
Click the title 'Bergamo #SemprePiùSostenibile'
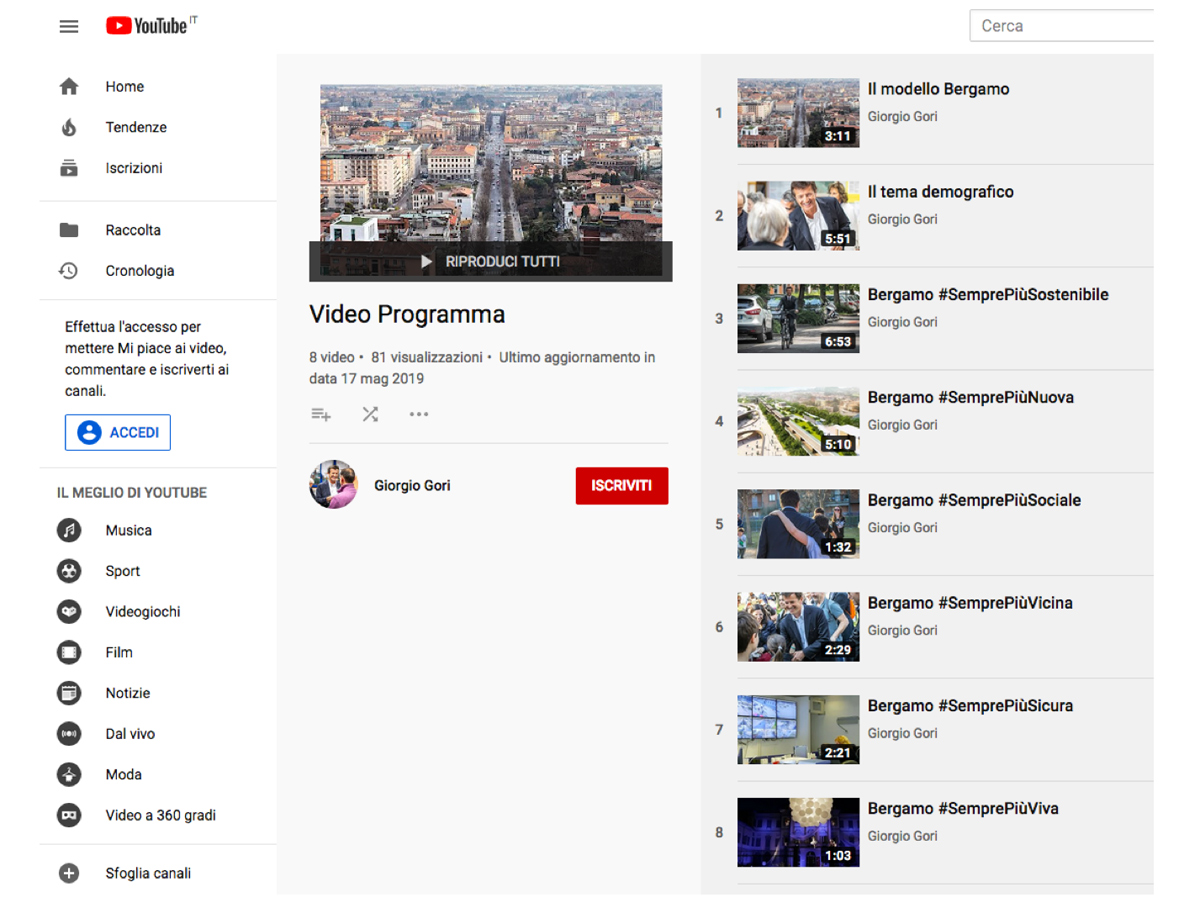[988, 295]
